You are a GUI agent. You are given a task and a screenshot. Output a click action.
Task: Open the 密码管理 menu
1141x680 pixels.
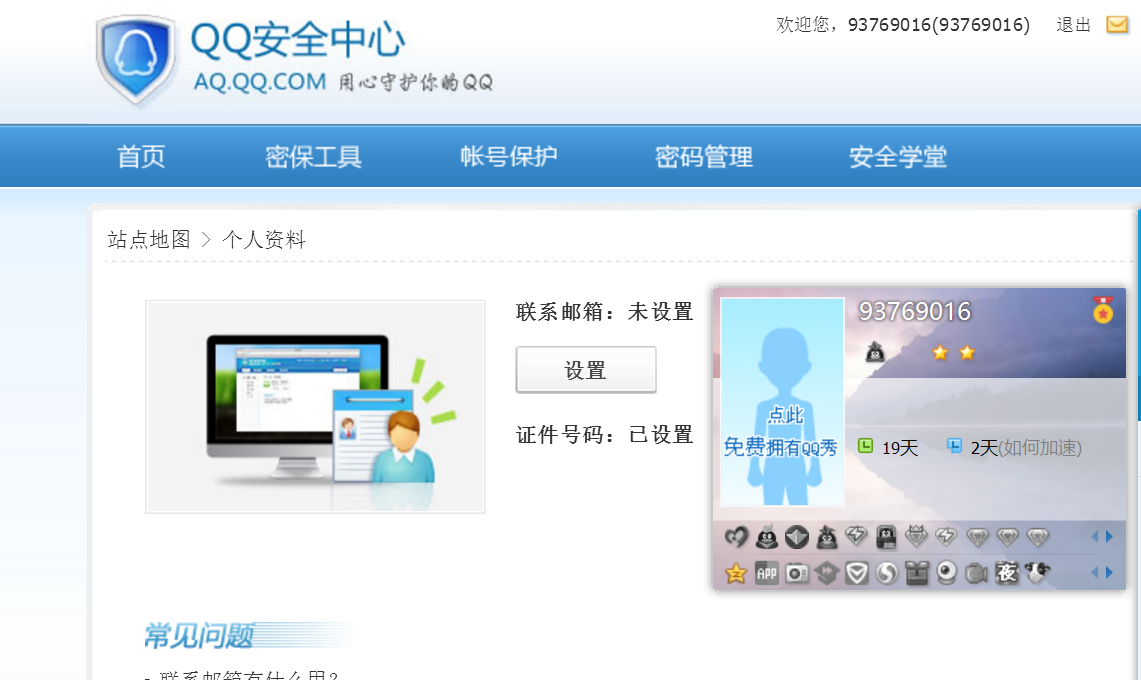704,157
